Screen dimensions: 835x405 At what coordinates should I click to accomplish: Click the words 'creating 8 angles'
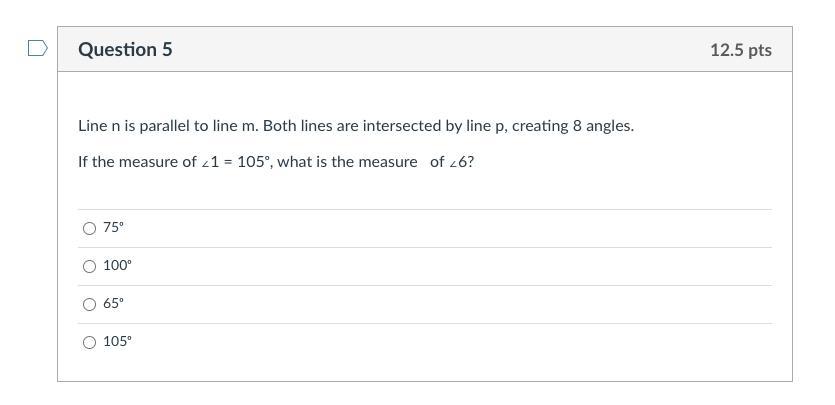(x=572, y=126)
